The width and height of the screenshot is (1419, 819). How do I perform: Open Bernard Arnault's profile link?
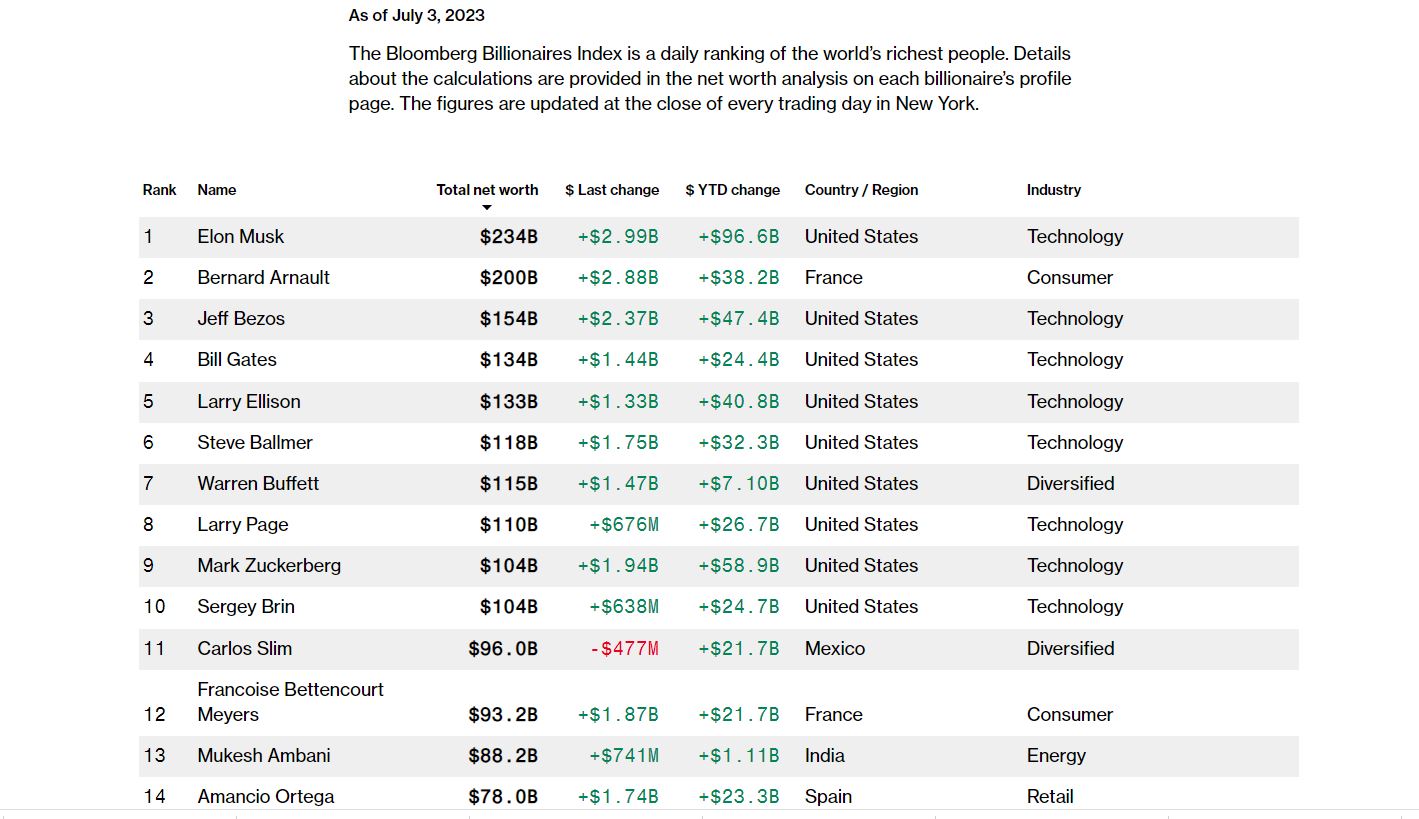coord(263,278)
